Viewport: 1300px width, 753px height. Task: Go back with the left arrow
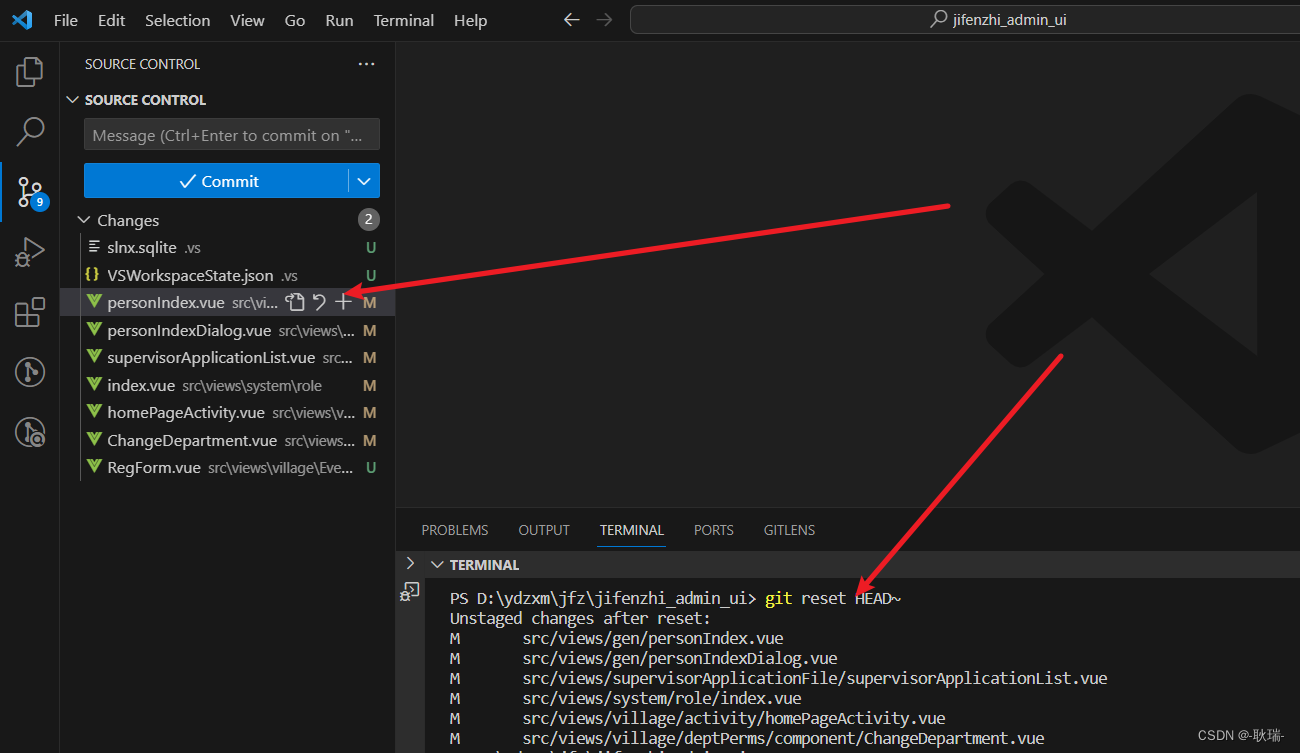pos(571,20)
